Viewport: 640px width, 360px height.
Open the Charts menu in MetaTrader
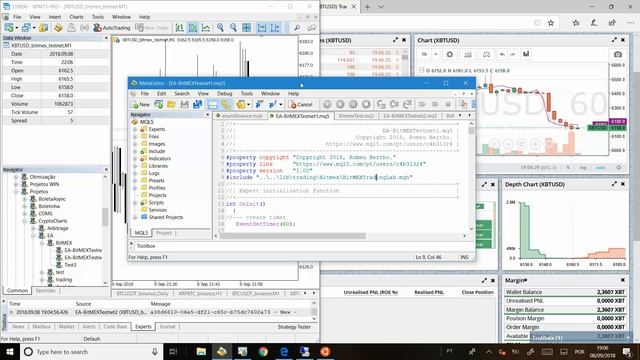[x=76, y=17]
